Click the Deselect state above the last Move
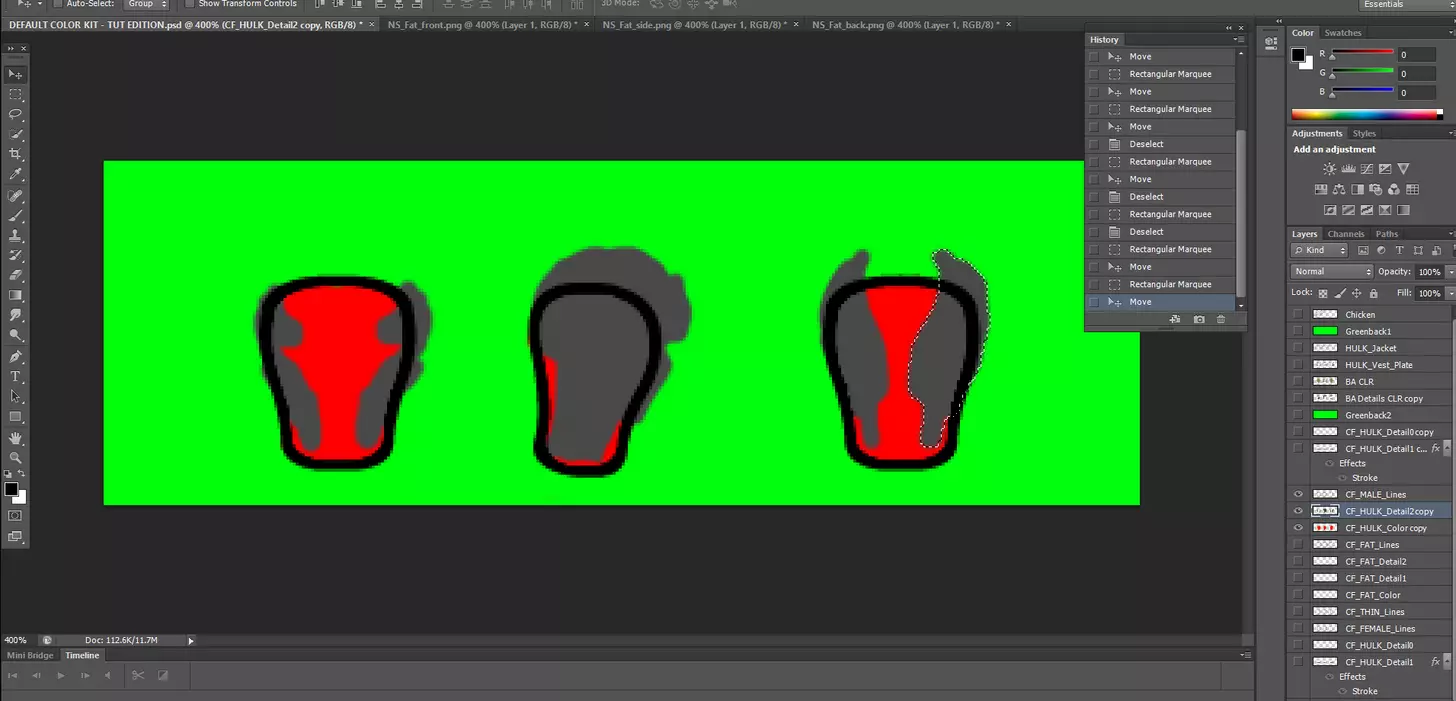Viewport: 1456px width, 701px height. pos(1160,232)
